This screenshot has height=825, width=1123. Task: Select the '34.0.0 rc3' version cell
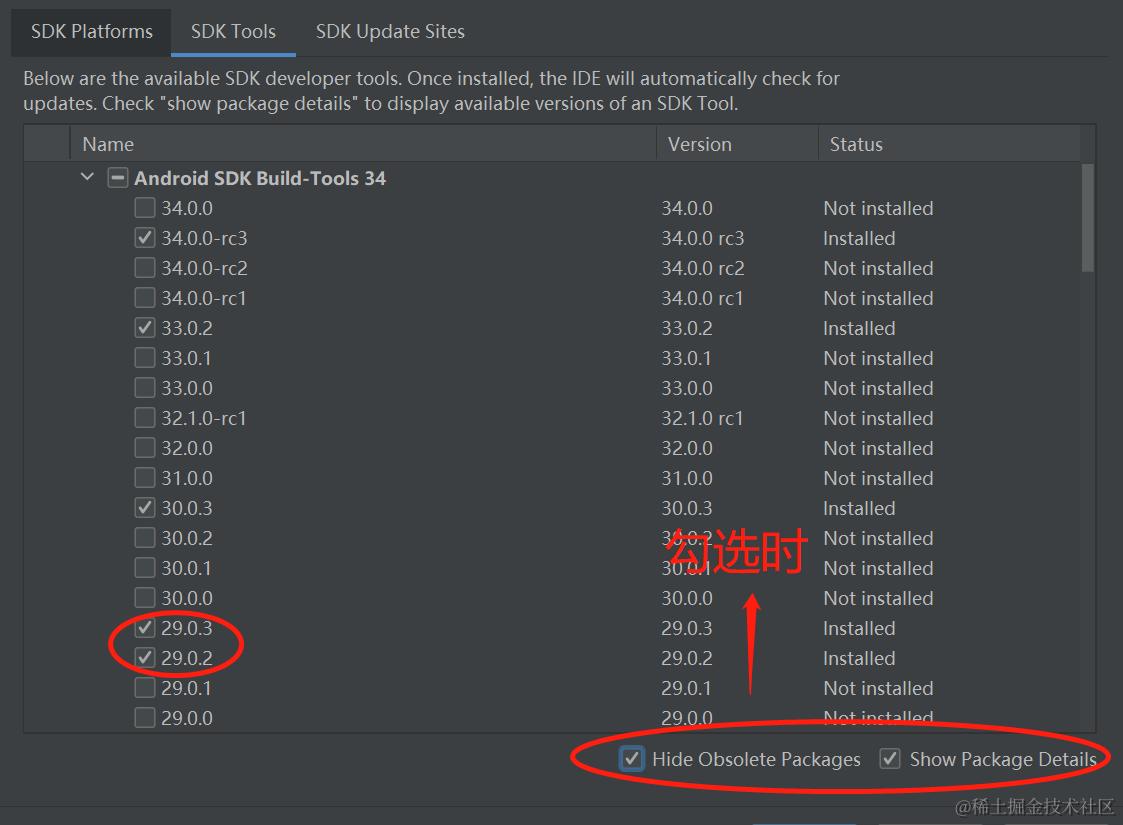coord(703,238)
